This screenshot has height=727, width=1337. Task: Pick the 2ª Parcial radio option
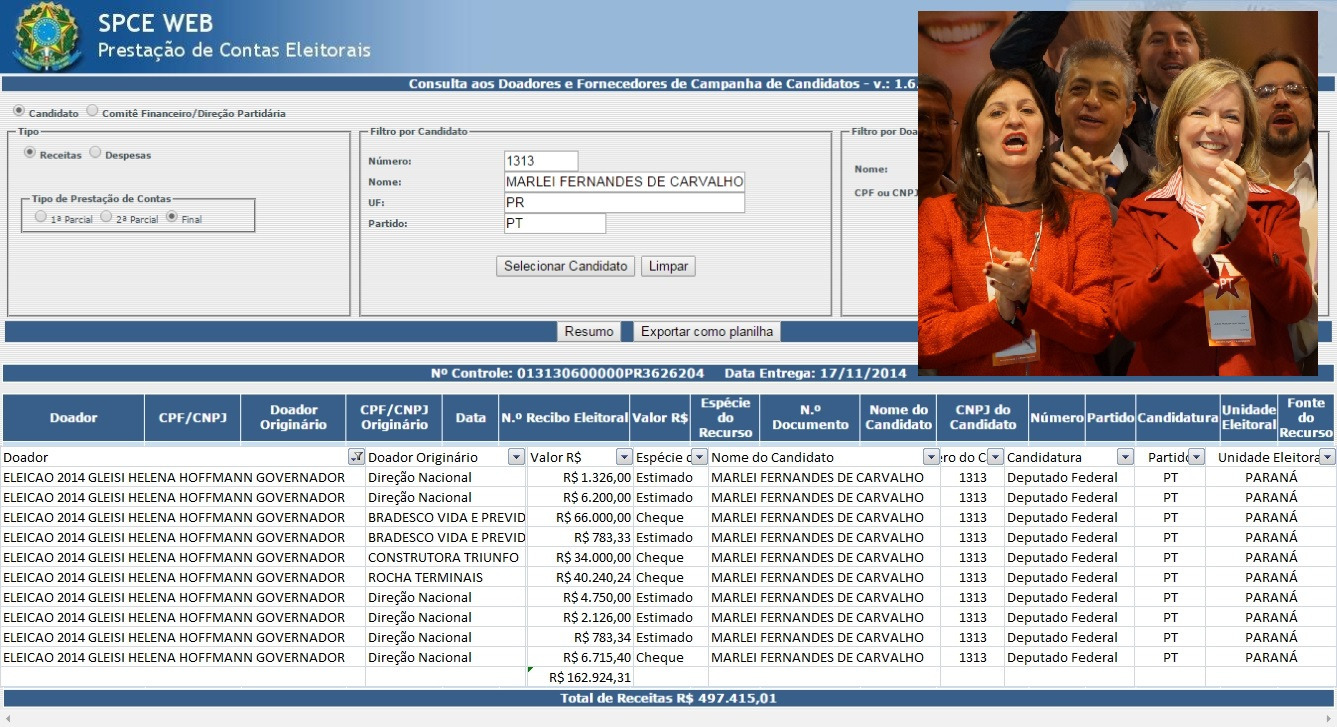pyautogui.click(x=106, y=217)
